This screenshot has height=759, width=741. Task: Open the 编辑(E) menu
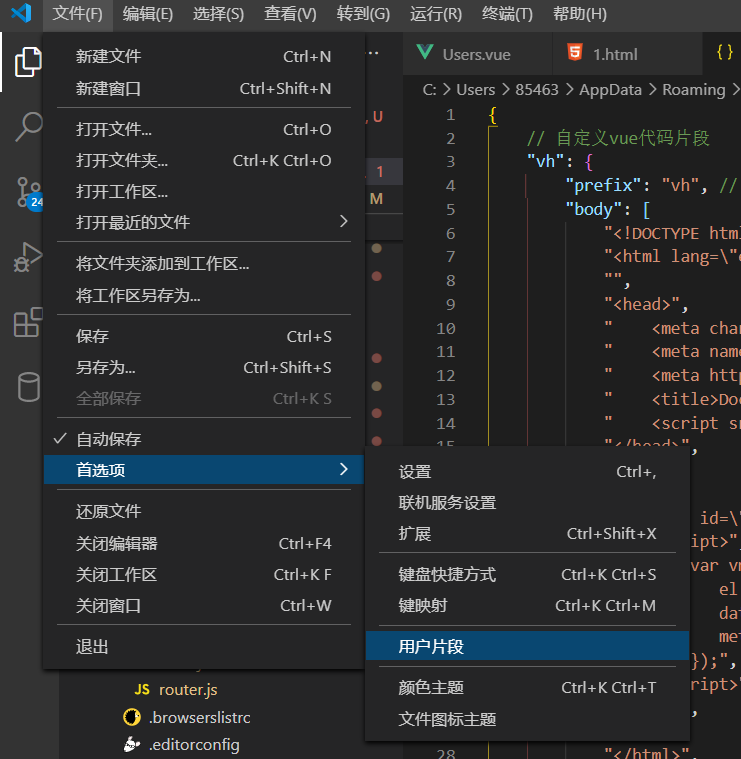pos(148,14)
